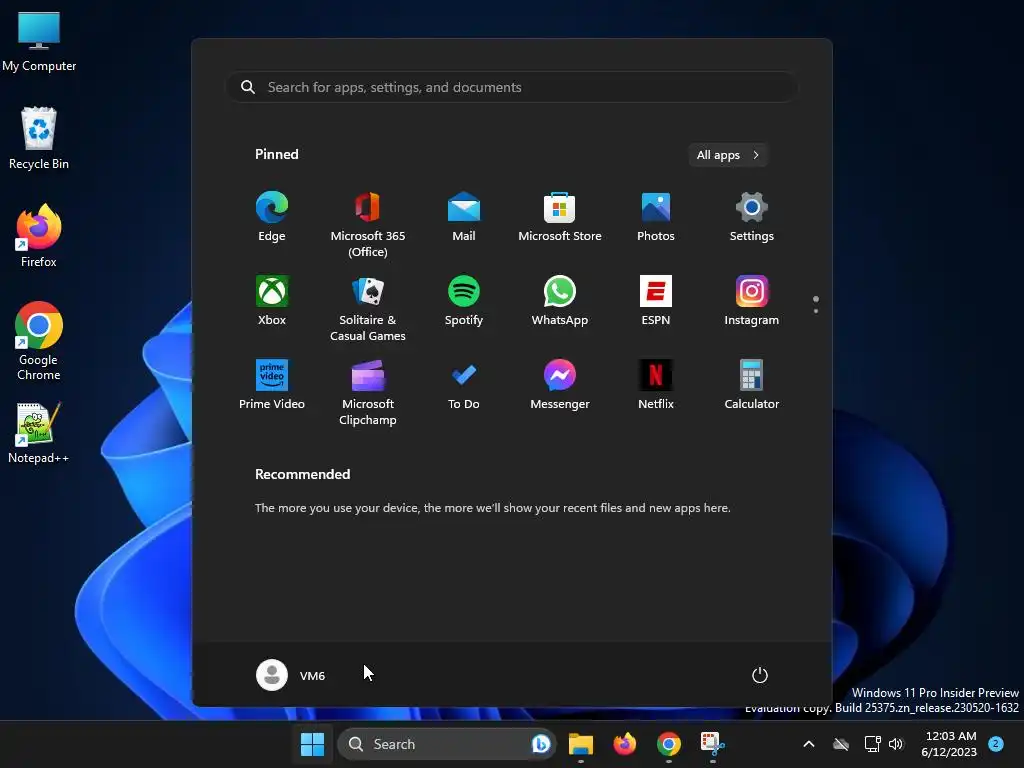
Task: Focus the Start menu search field
Action: [x=512, y=88]
